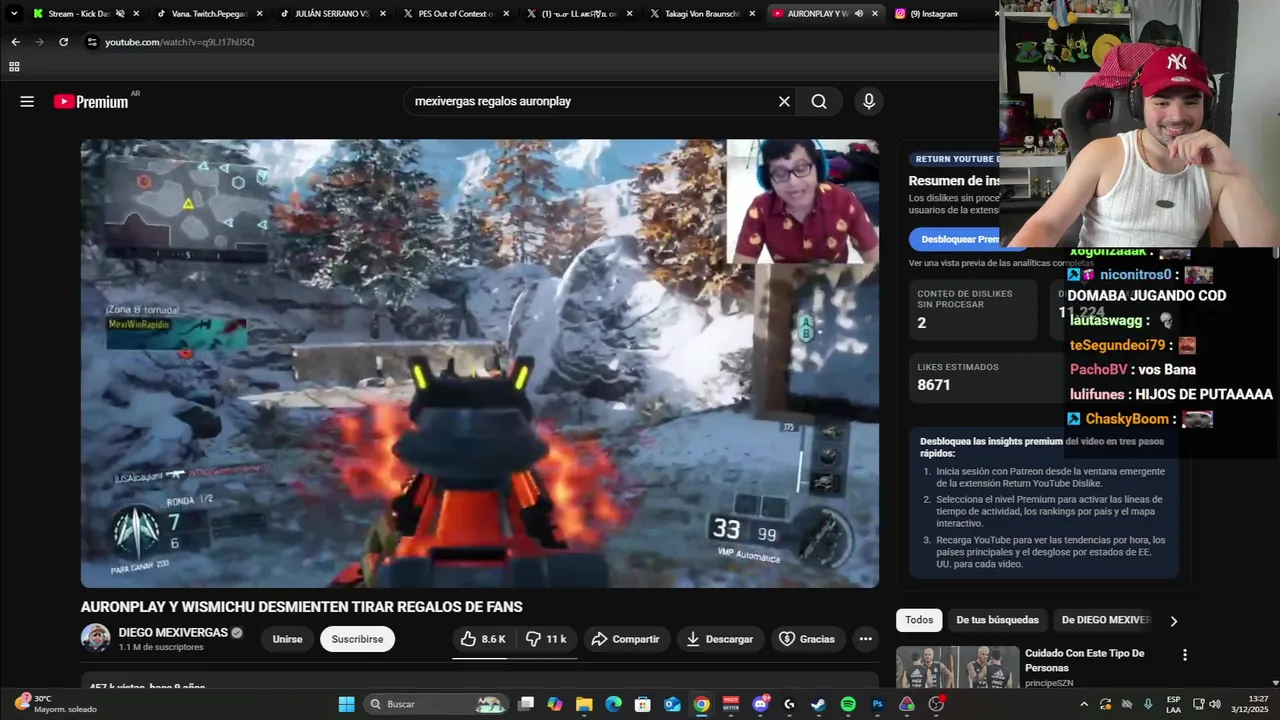Open Windows Start menu
The height and width of the screenshot is (720, 1280).
pos(346,704)
